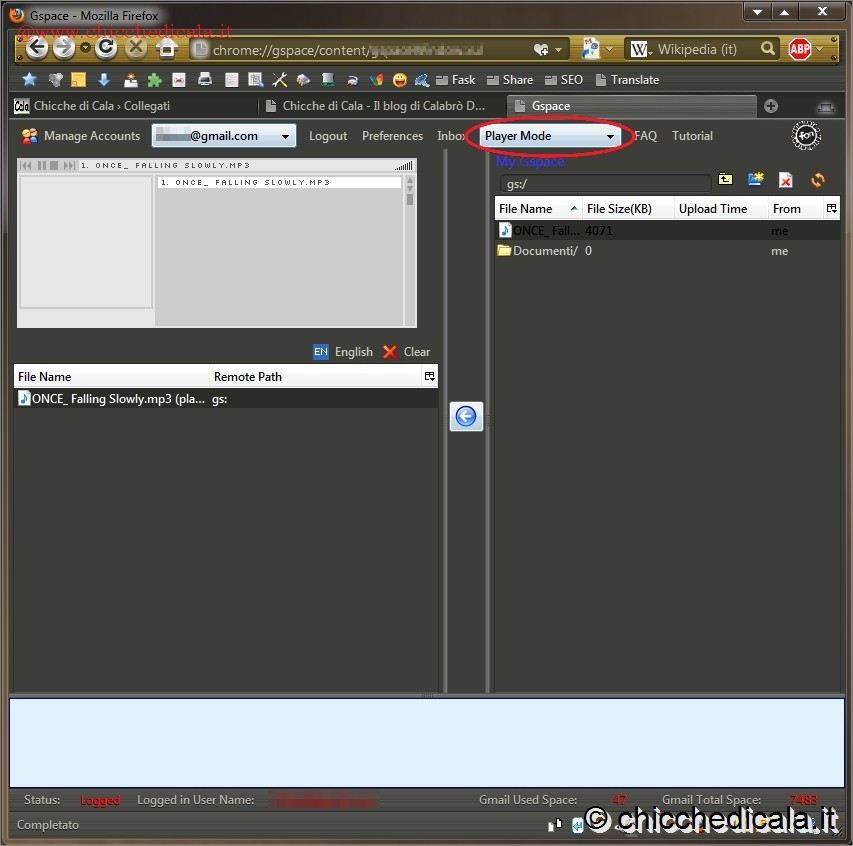The width and height of the screenshot is (853, 846).
Task: Click Manage Accounts
Action: click(81, 136)
